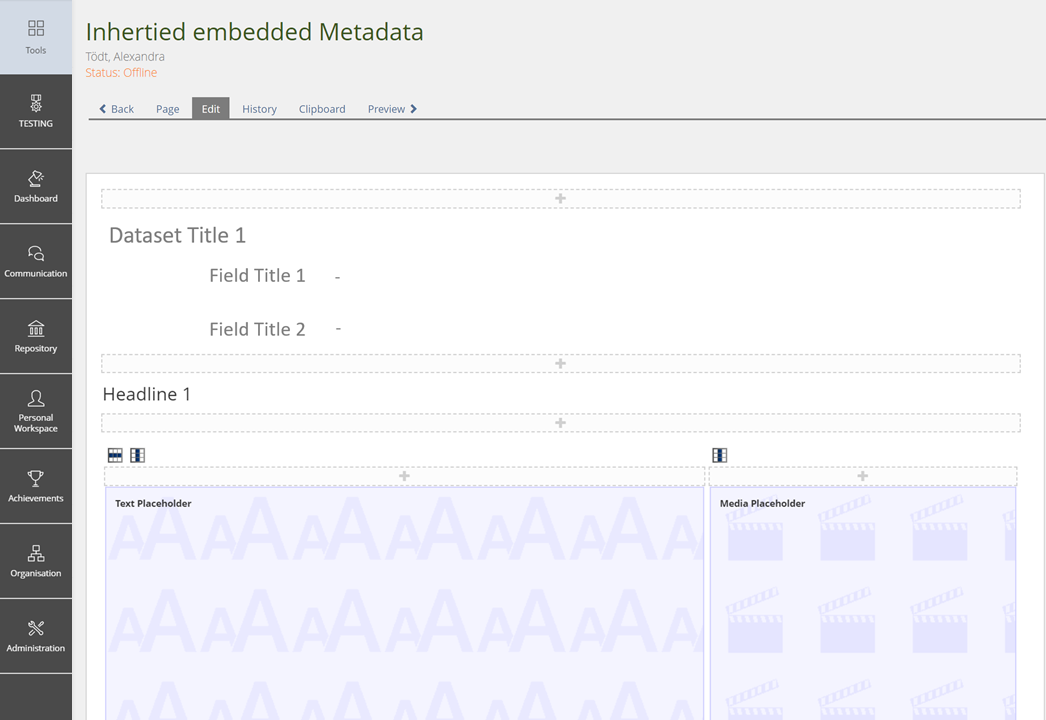
Task: Click the row layout icon above Text Placeholder
Action: click(x=115, y=455)
